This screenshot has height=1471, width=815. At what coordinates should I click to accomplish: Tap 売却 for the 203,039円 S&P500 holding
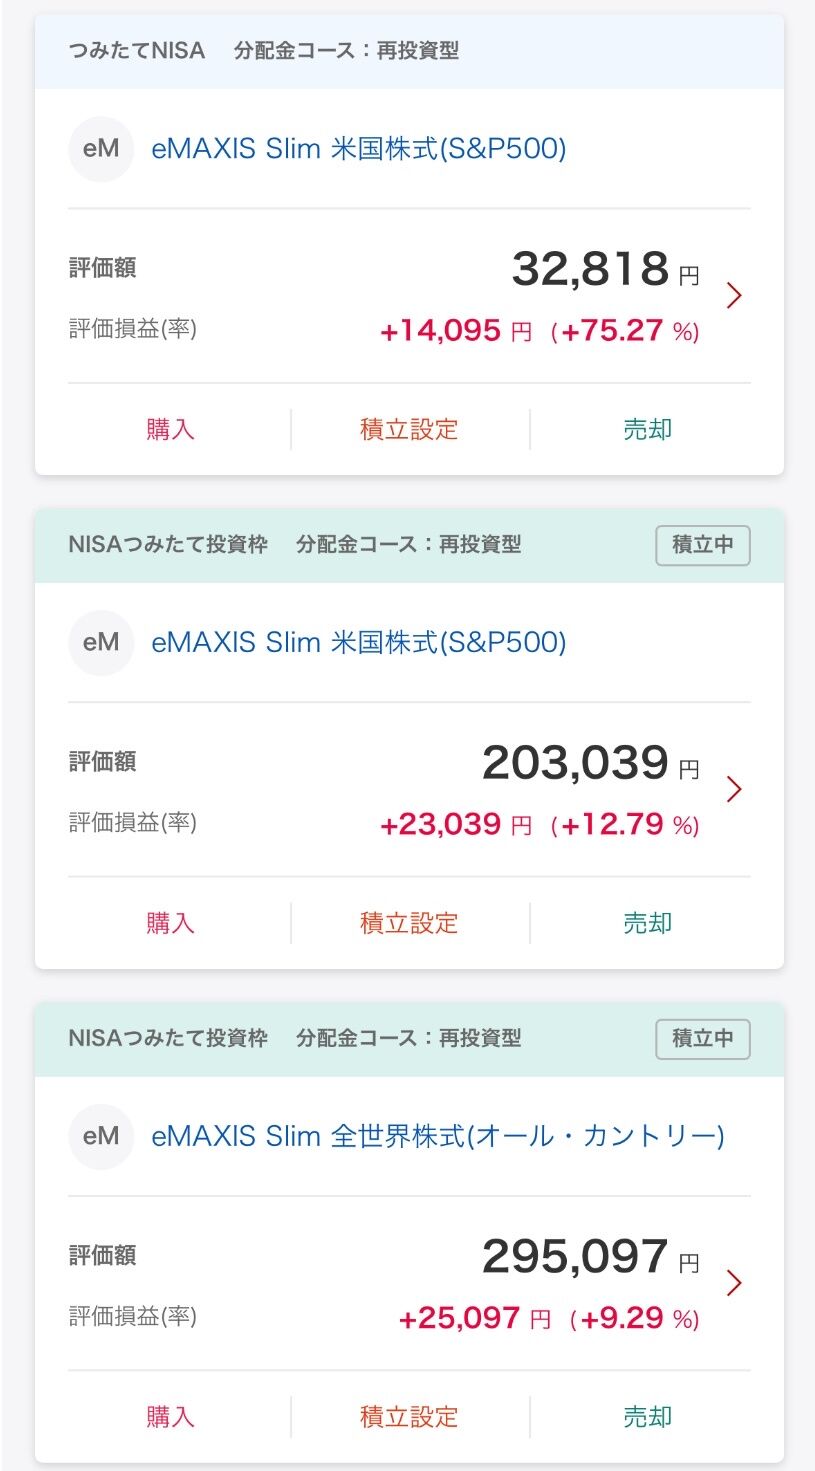[x=648, y=923]
